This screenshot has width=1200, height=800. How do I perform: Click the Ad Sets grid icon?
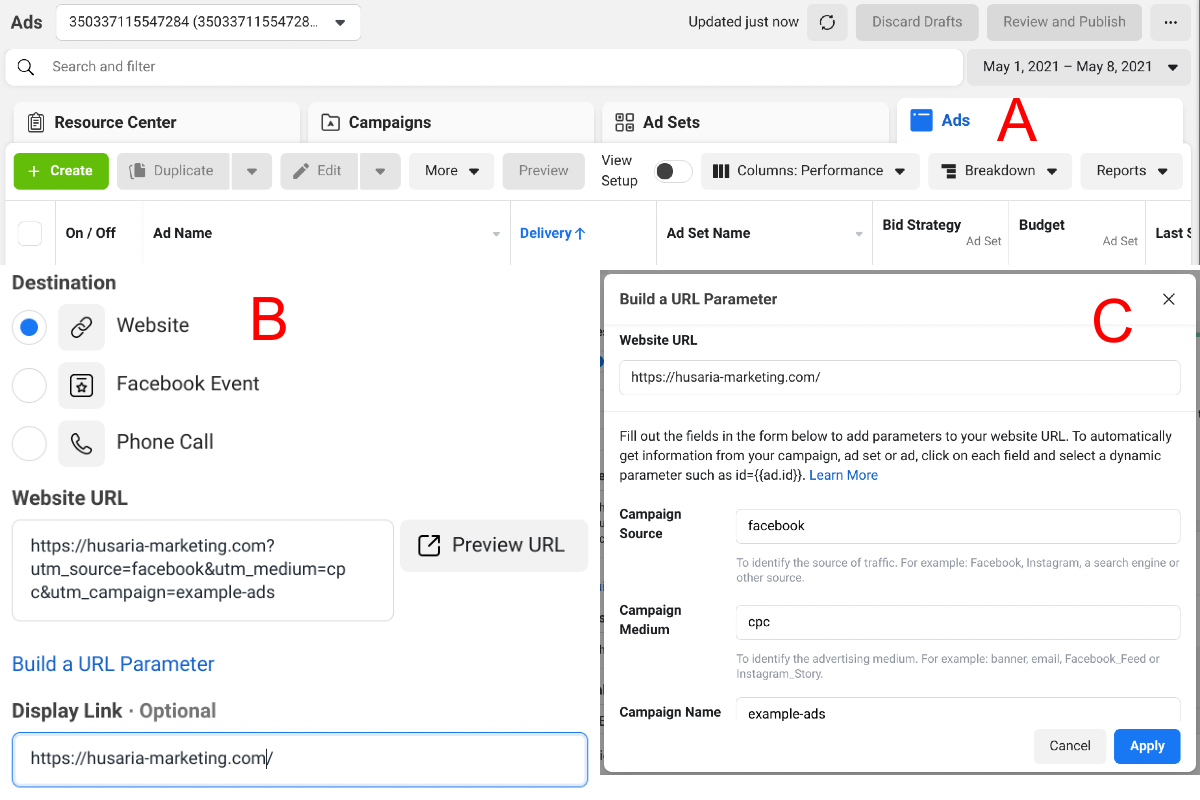tap(625, 122)
